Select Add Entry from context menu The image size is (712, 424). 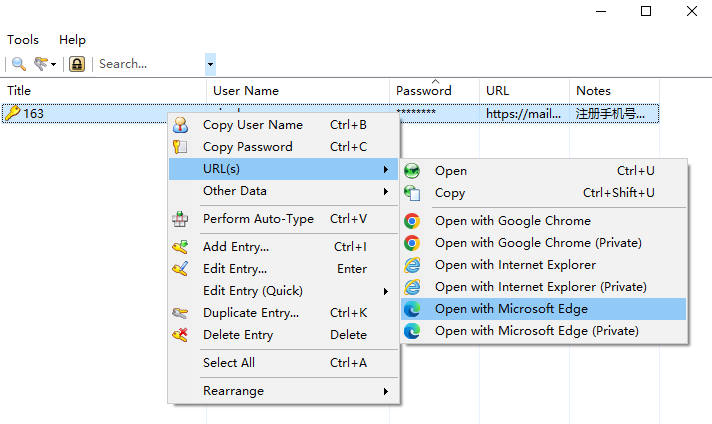(x=236, y=247)
